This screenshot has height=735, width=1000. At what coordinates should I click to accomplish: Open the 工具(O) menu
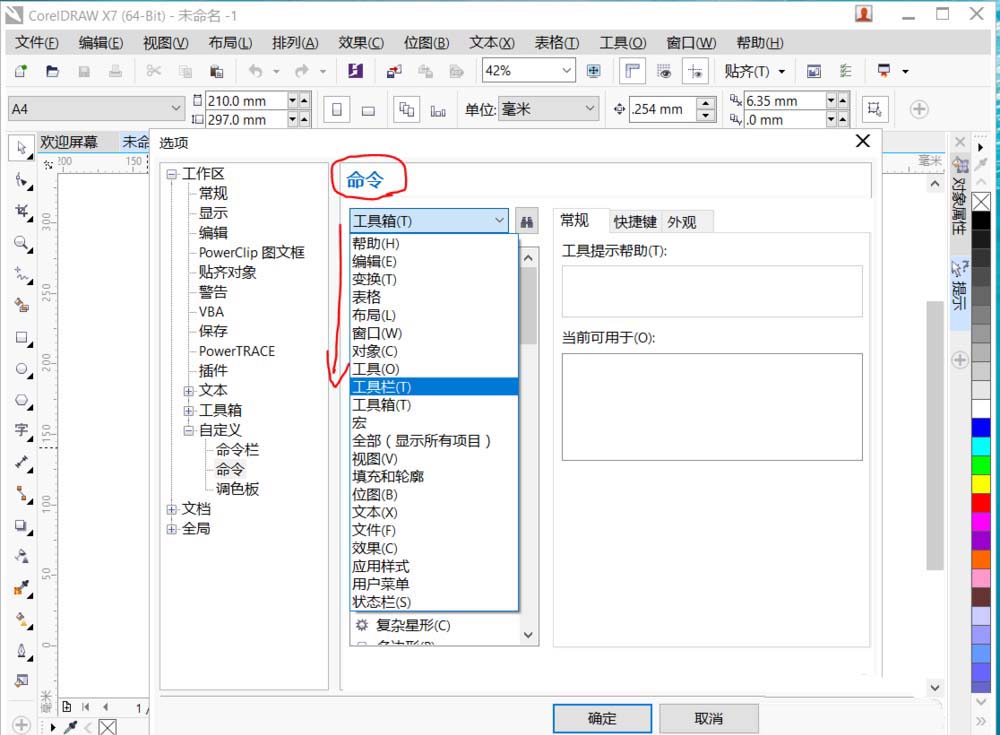tap(622, 43)
